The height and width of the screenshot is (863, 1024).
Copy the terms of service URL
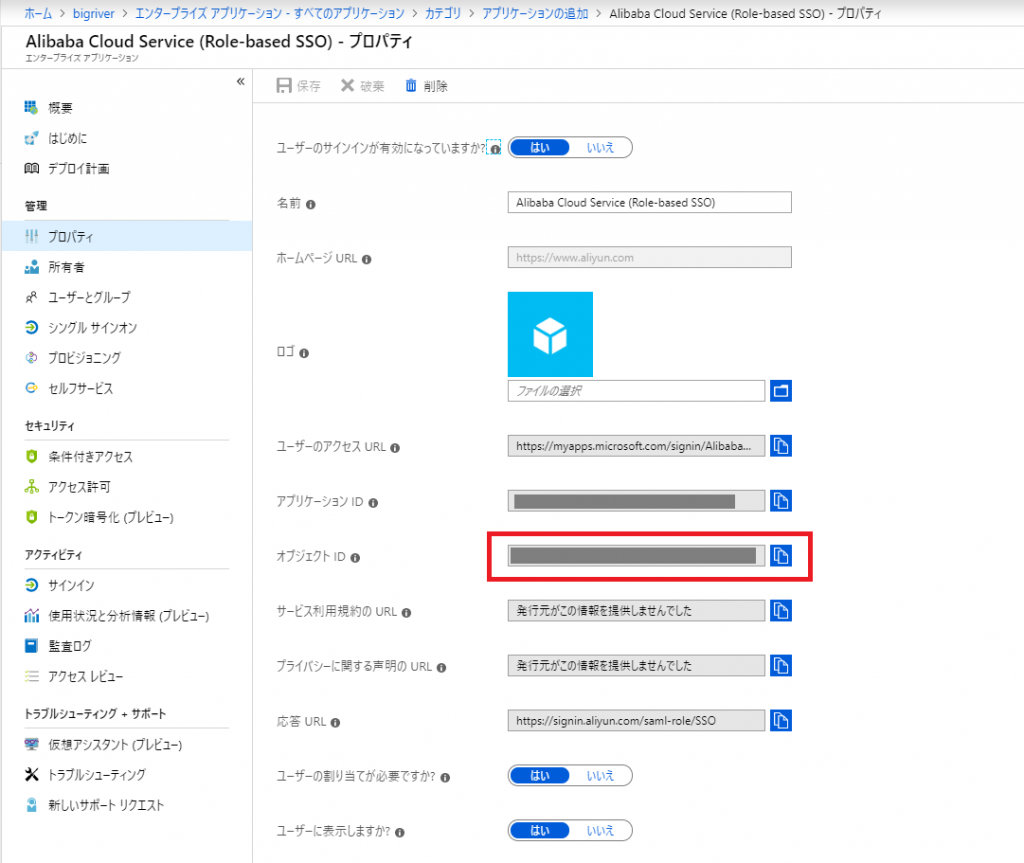coord(781,610)
